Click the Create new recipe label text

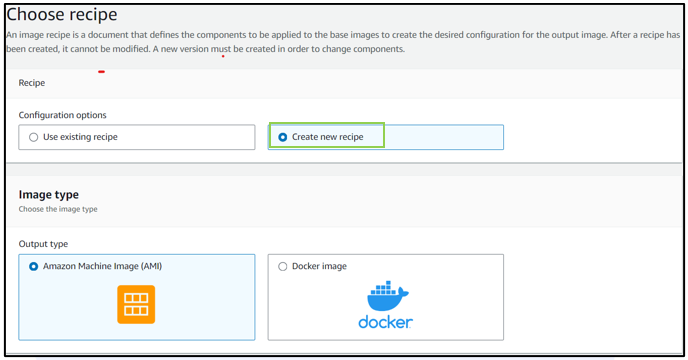pos(328,137)
